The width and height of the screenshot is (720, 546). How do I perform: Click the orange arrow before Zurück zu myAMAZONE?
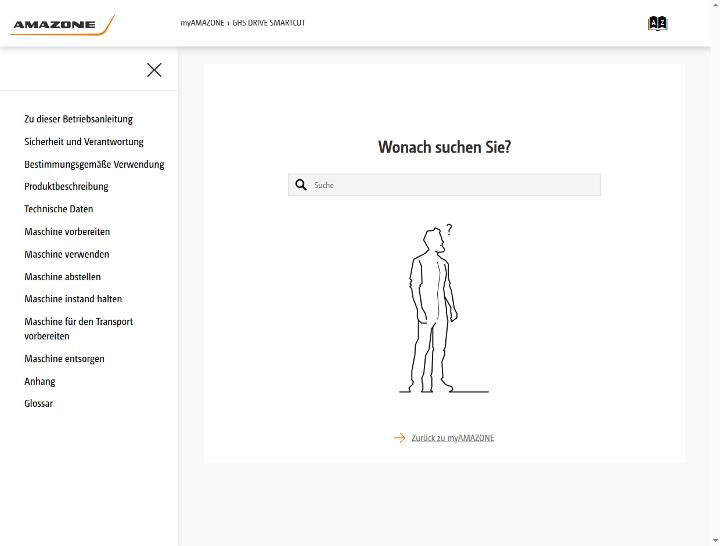point(399,438)
